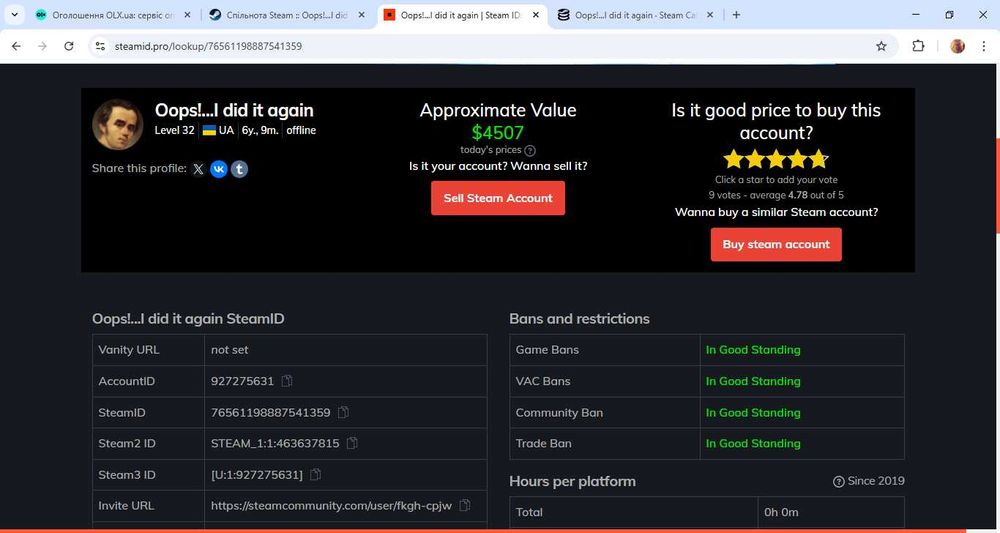Close the Steam community tab

coord(362,15)
